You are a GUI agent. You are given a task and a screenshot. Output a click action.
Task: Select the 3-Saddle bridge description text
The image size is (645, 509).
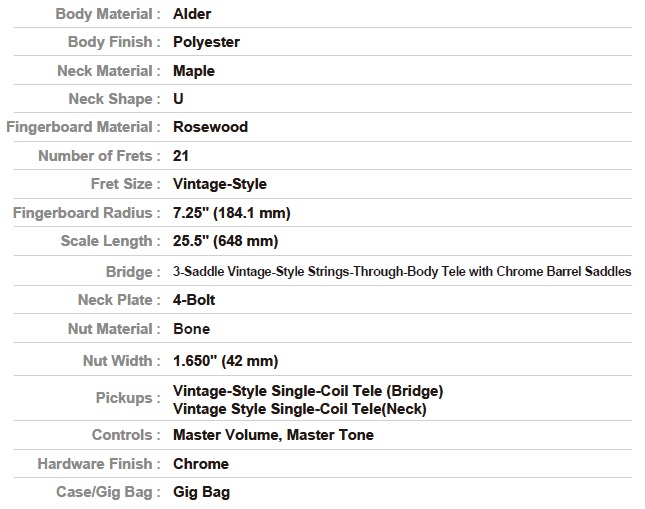click(402, 272)
